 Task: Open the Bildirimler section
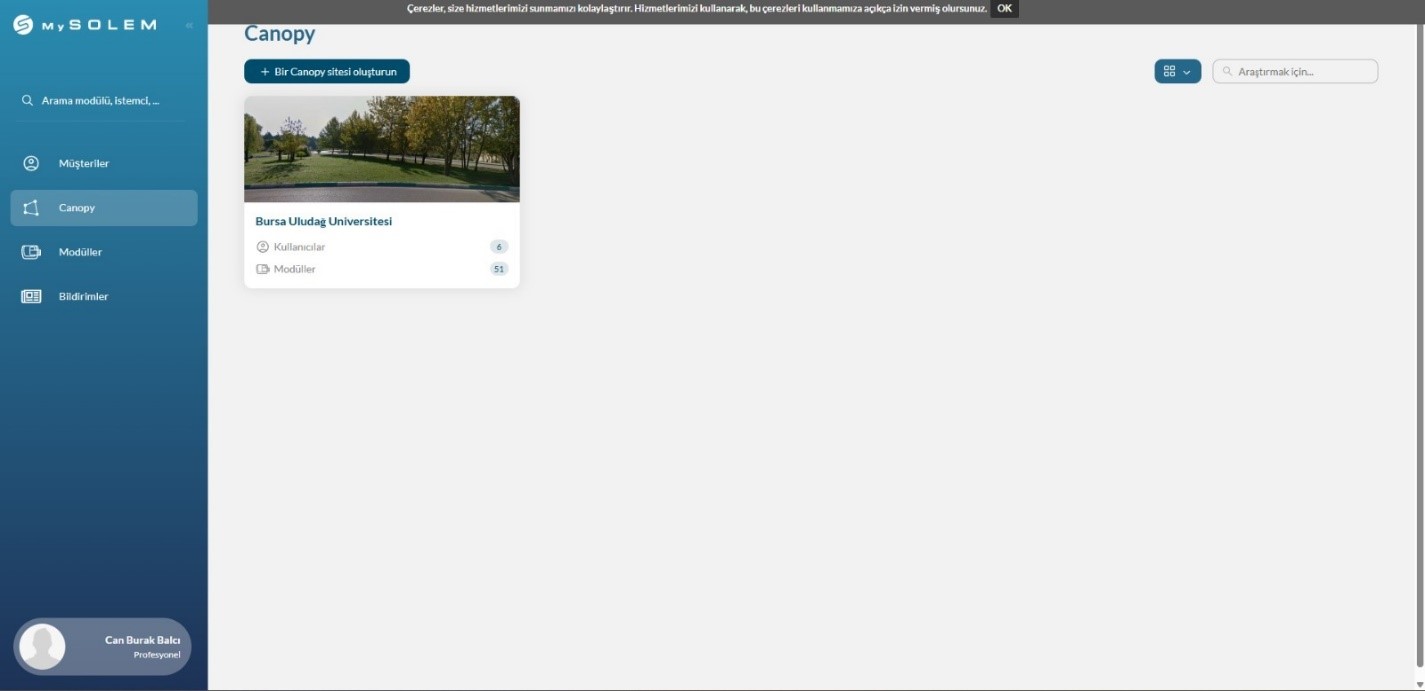(x=83, y=296)
